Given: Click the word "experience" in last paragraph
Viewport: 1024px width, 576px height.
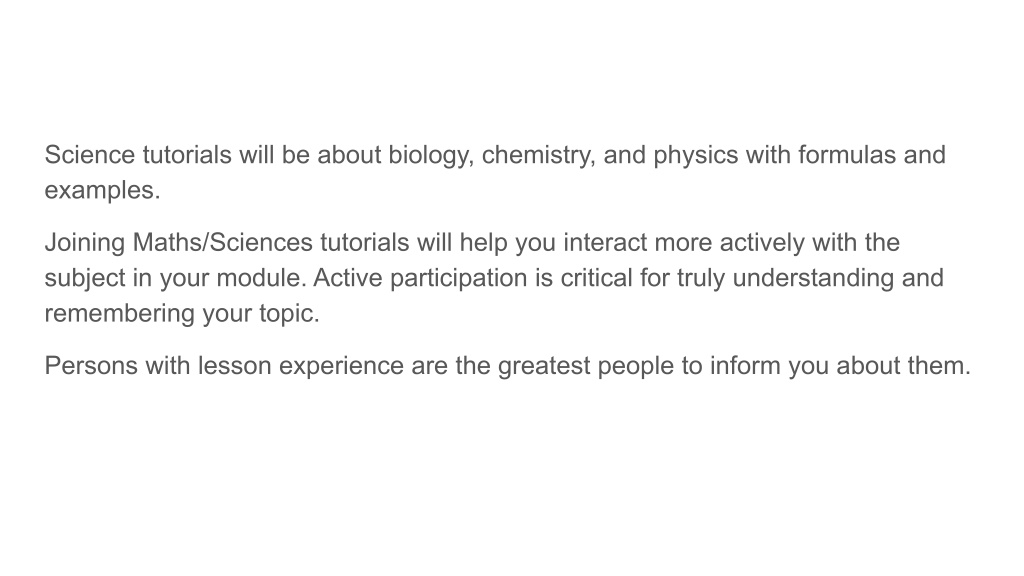Looking at the screenshot, I should tap(341, 367).
